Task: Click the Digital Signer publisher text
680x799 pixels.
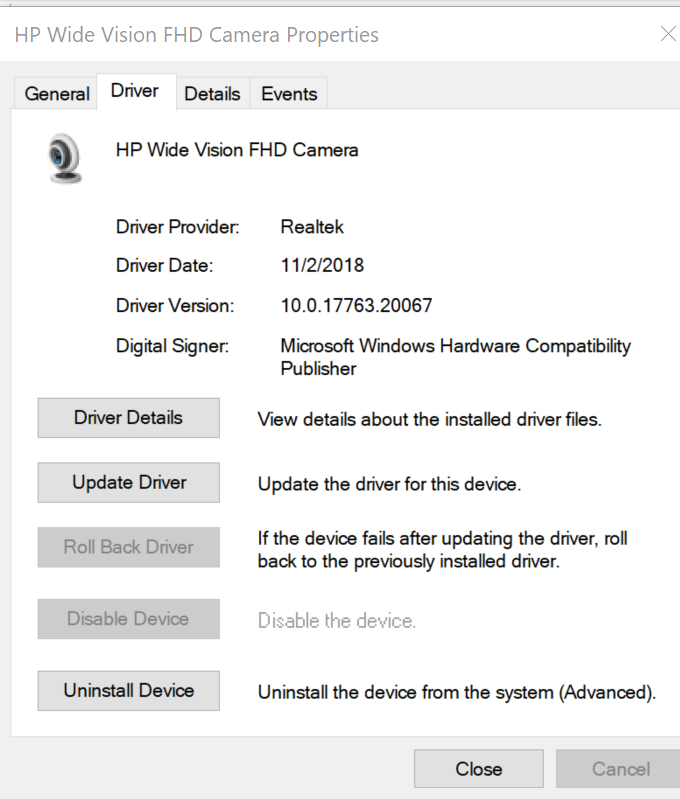Action: (x=455, y=357)
